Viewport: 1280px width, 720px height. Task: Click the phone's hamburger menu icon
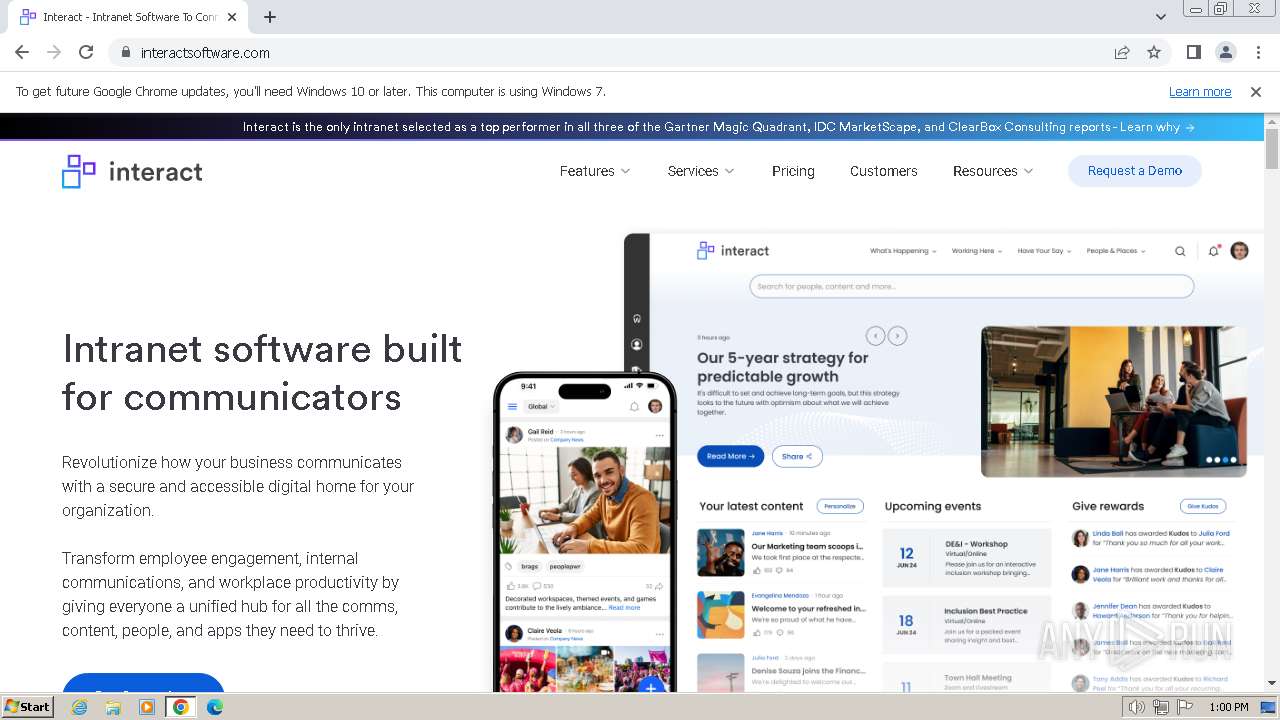513,406
